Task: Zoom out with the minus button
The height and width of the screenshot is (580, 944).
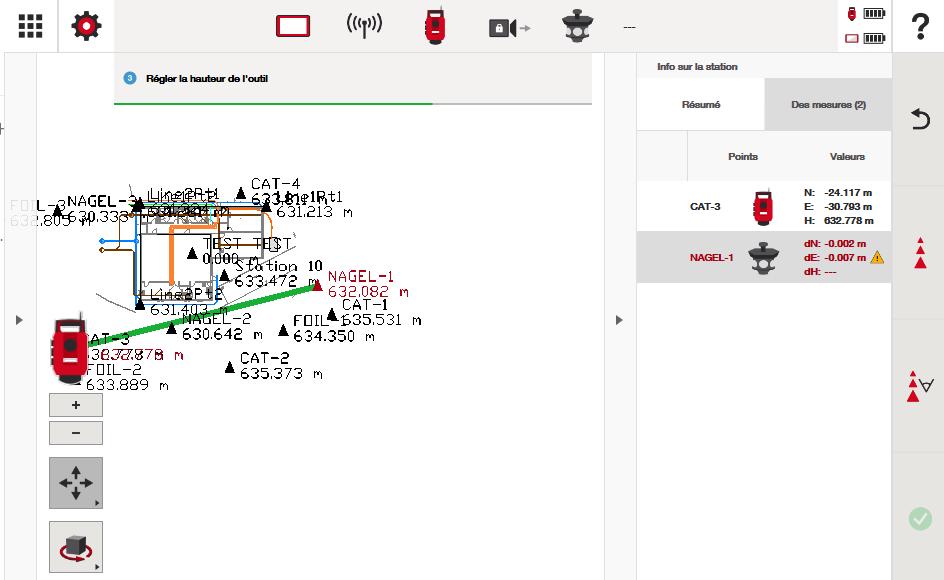Action: point(76,433)
